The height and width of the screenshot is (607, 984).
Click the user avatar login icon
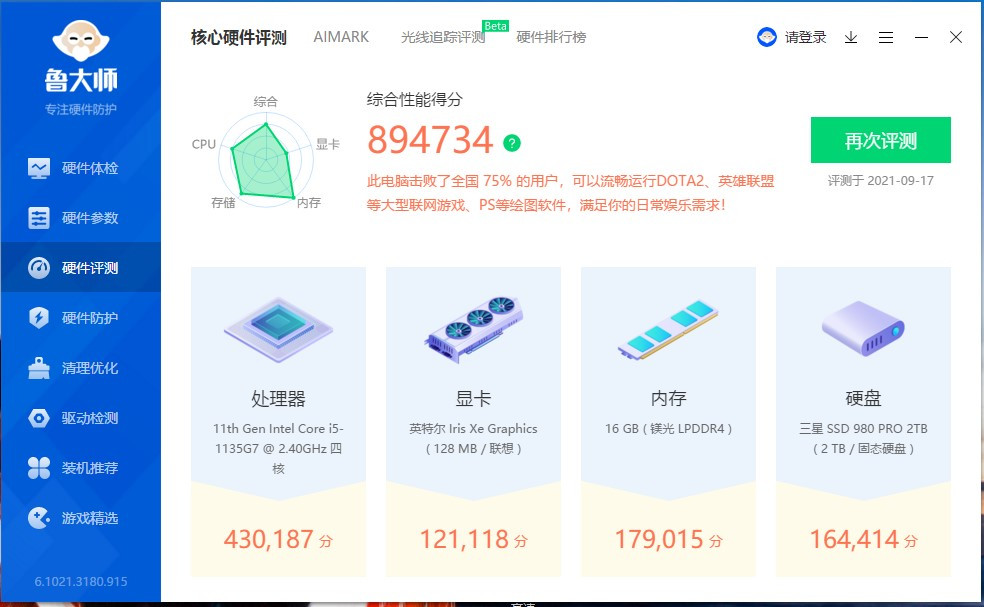[767, 37]
